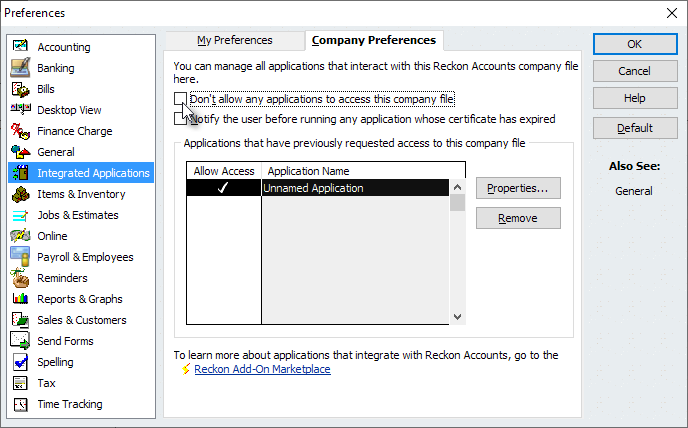Viewport: 688px width, 428px height.
Task: Click the Send Forms envelope icon
Action: point(20,341)
